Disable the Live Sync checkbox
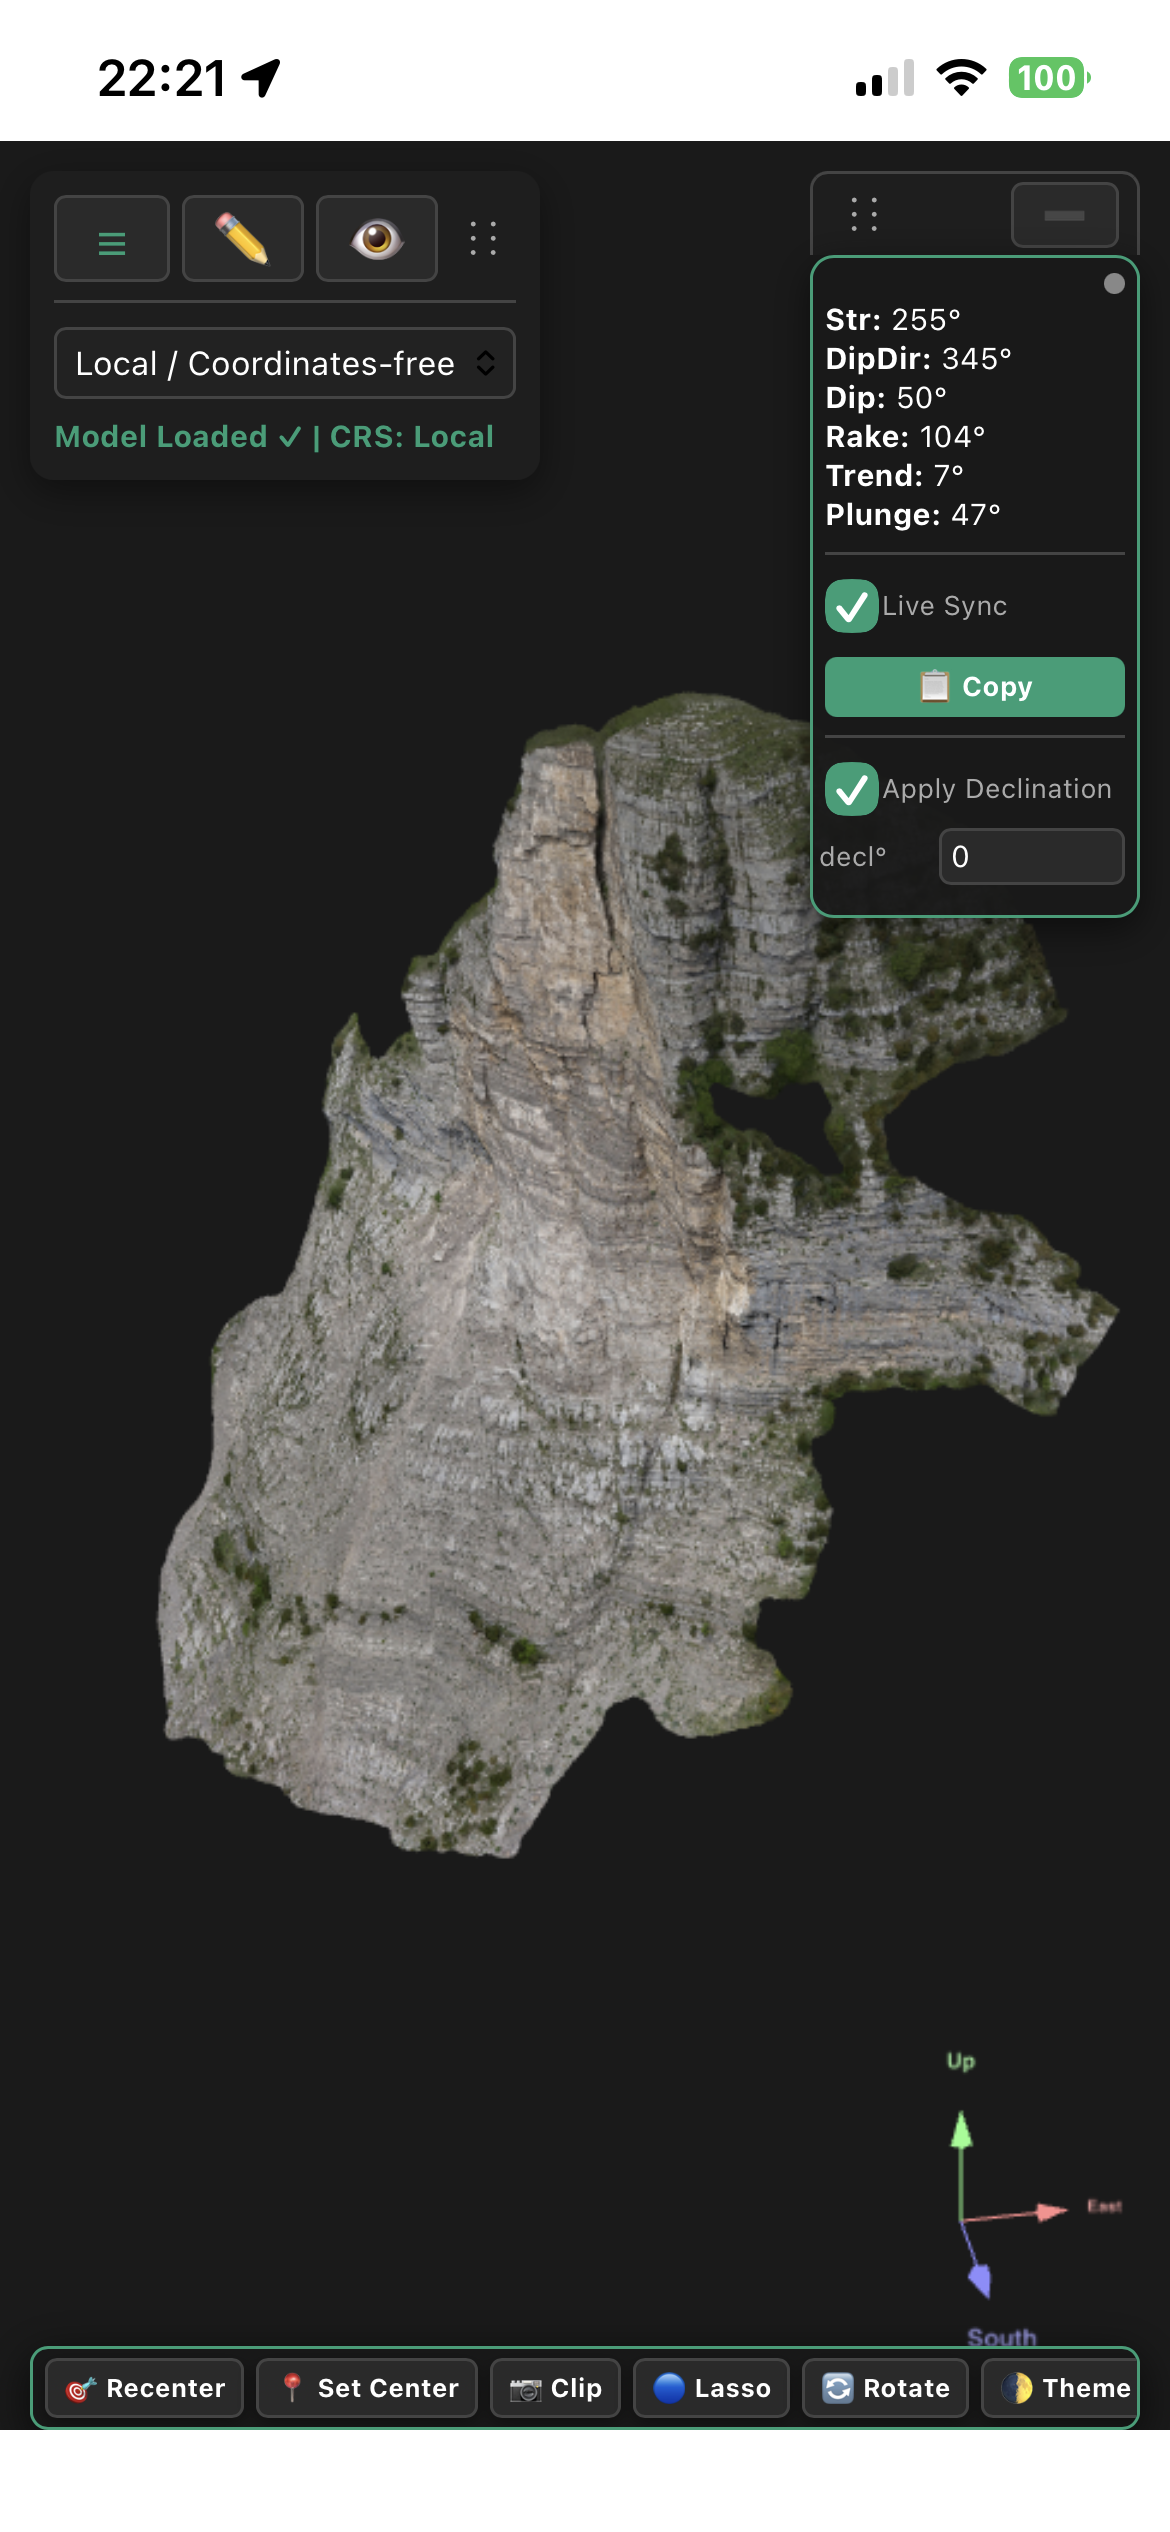1170x2532 pixels. (x=852, y=606)
